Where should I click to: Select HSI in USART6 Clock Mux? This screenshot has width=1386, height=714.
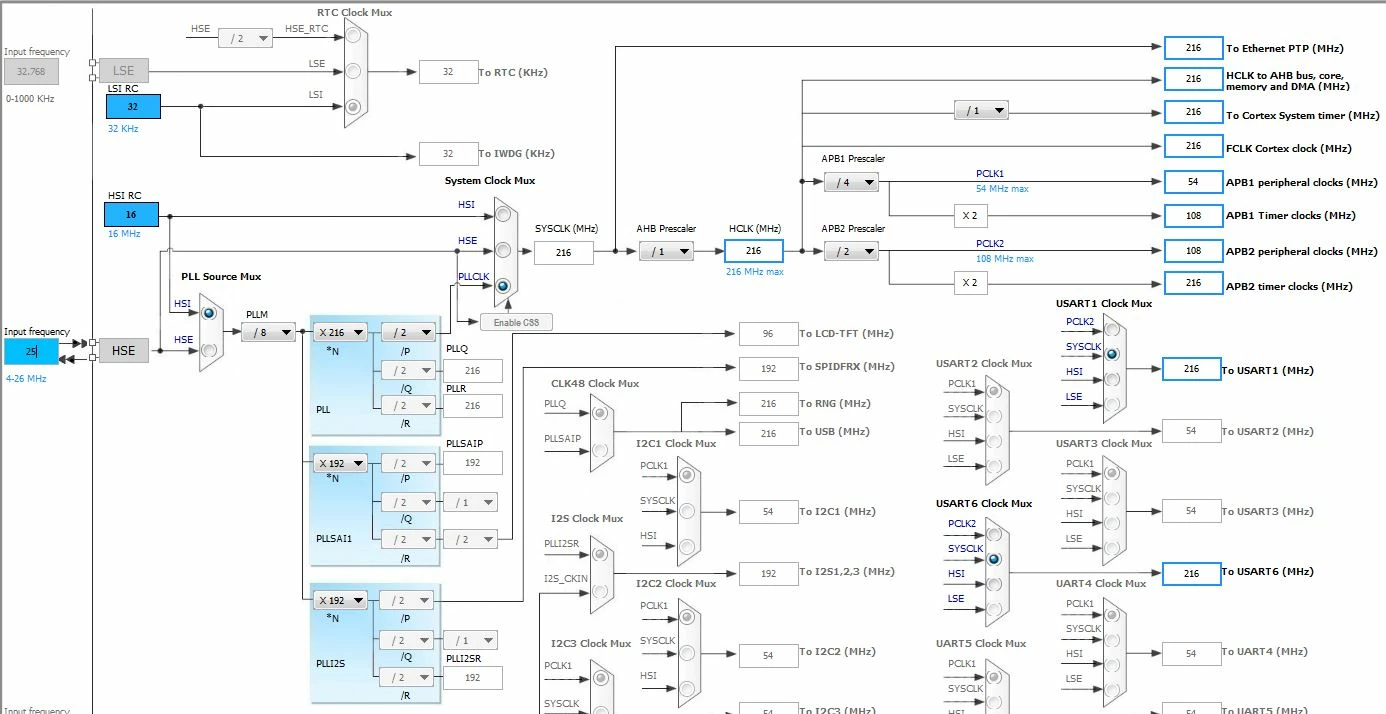[994, 584]
